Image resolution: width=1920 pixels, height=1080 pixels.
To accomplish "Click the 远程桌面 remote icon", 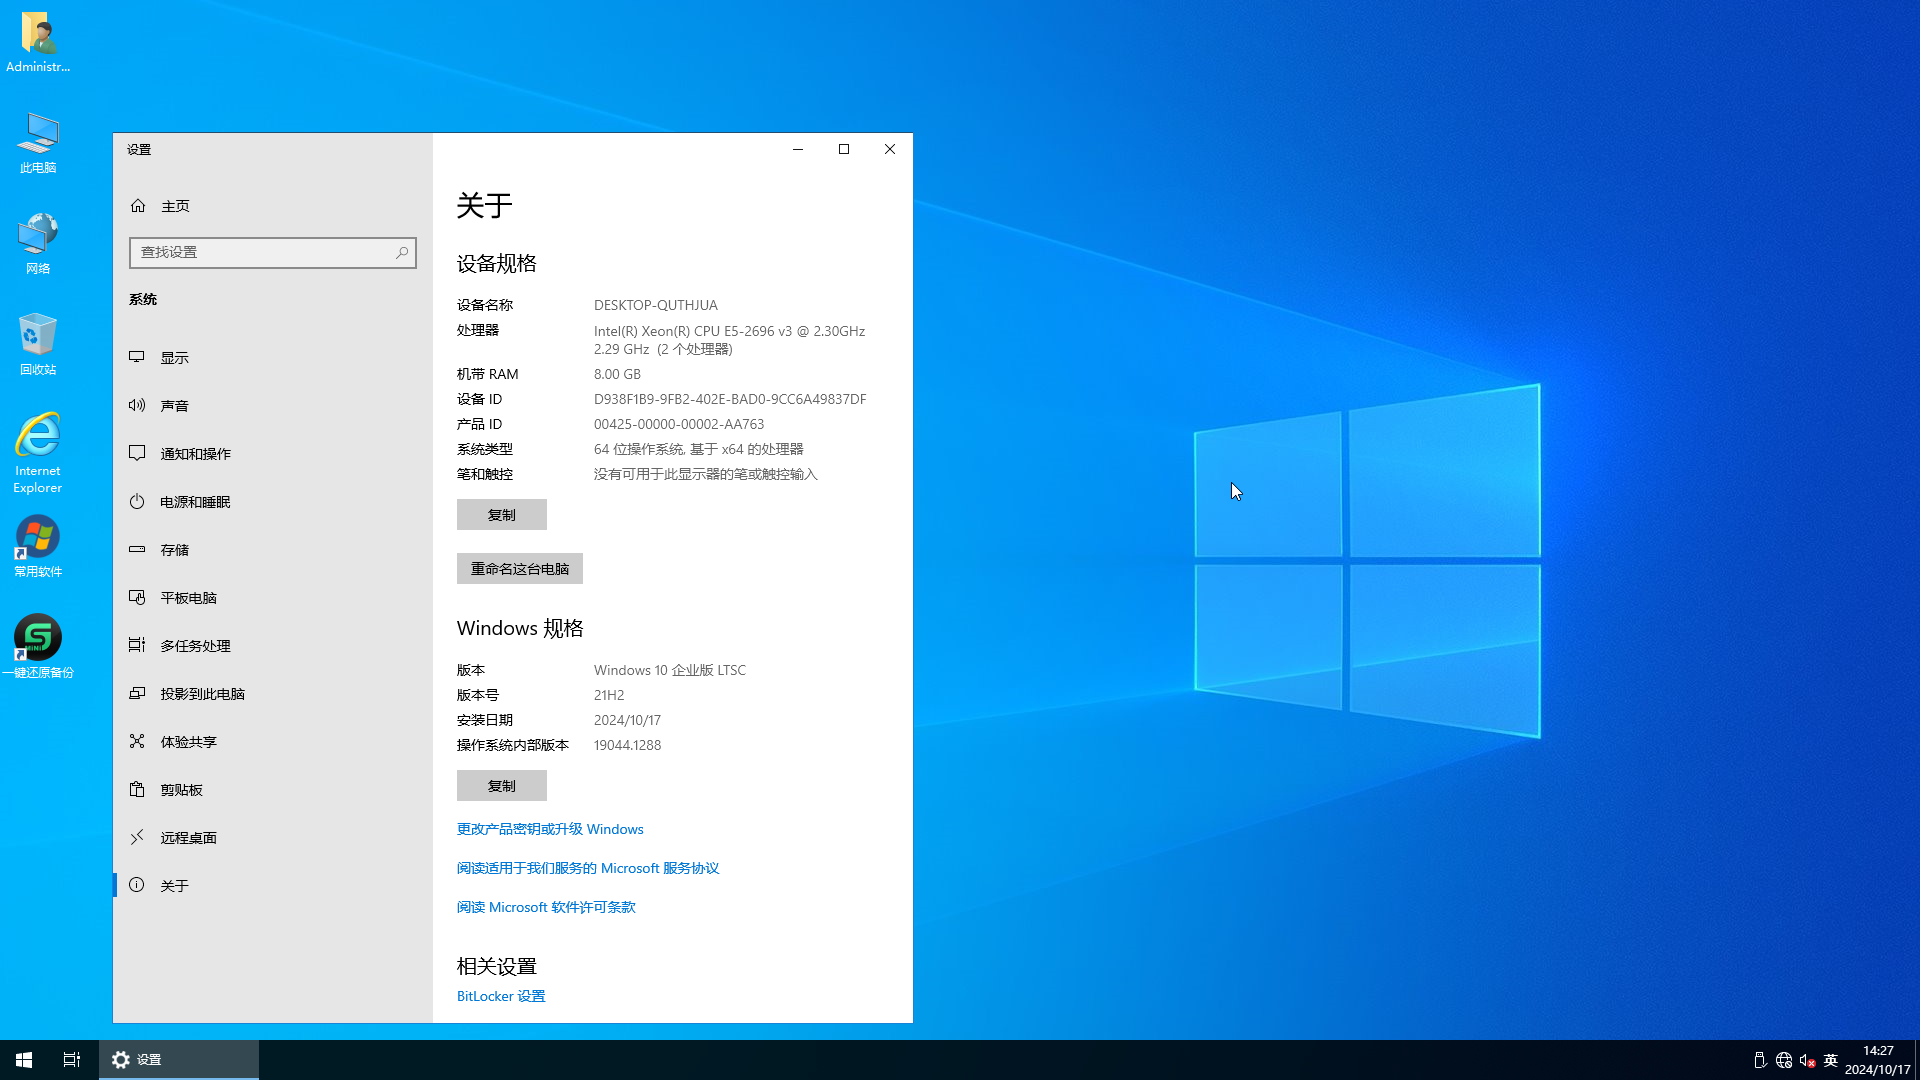I will (x=137, y=837).
